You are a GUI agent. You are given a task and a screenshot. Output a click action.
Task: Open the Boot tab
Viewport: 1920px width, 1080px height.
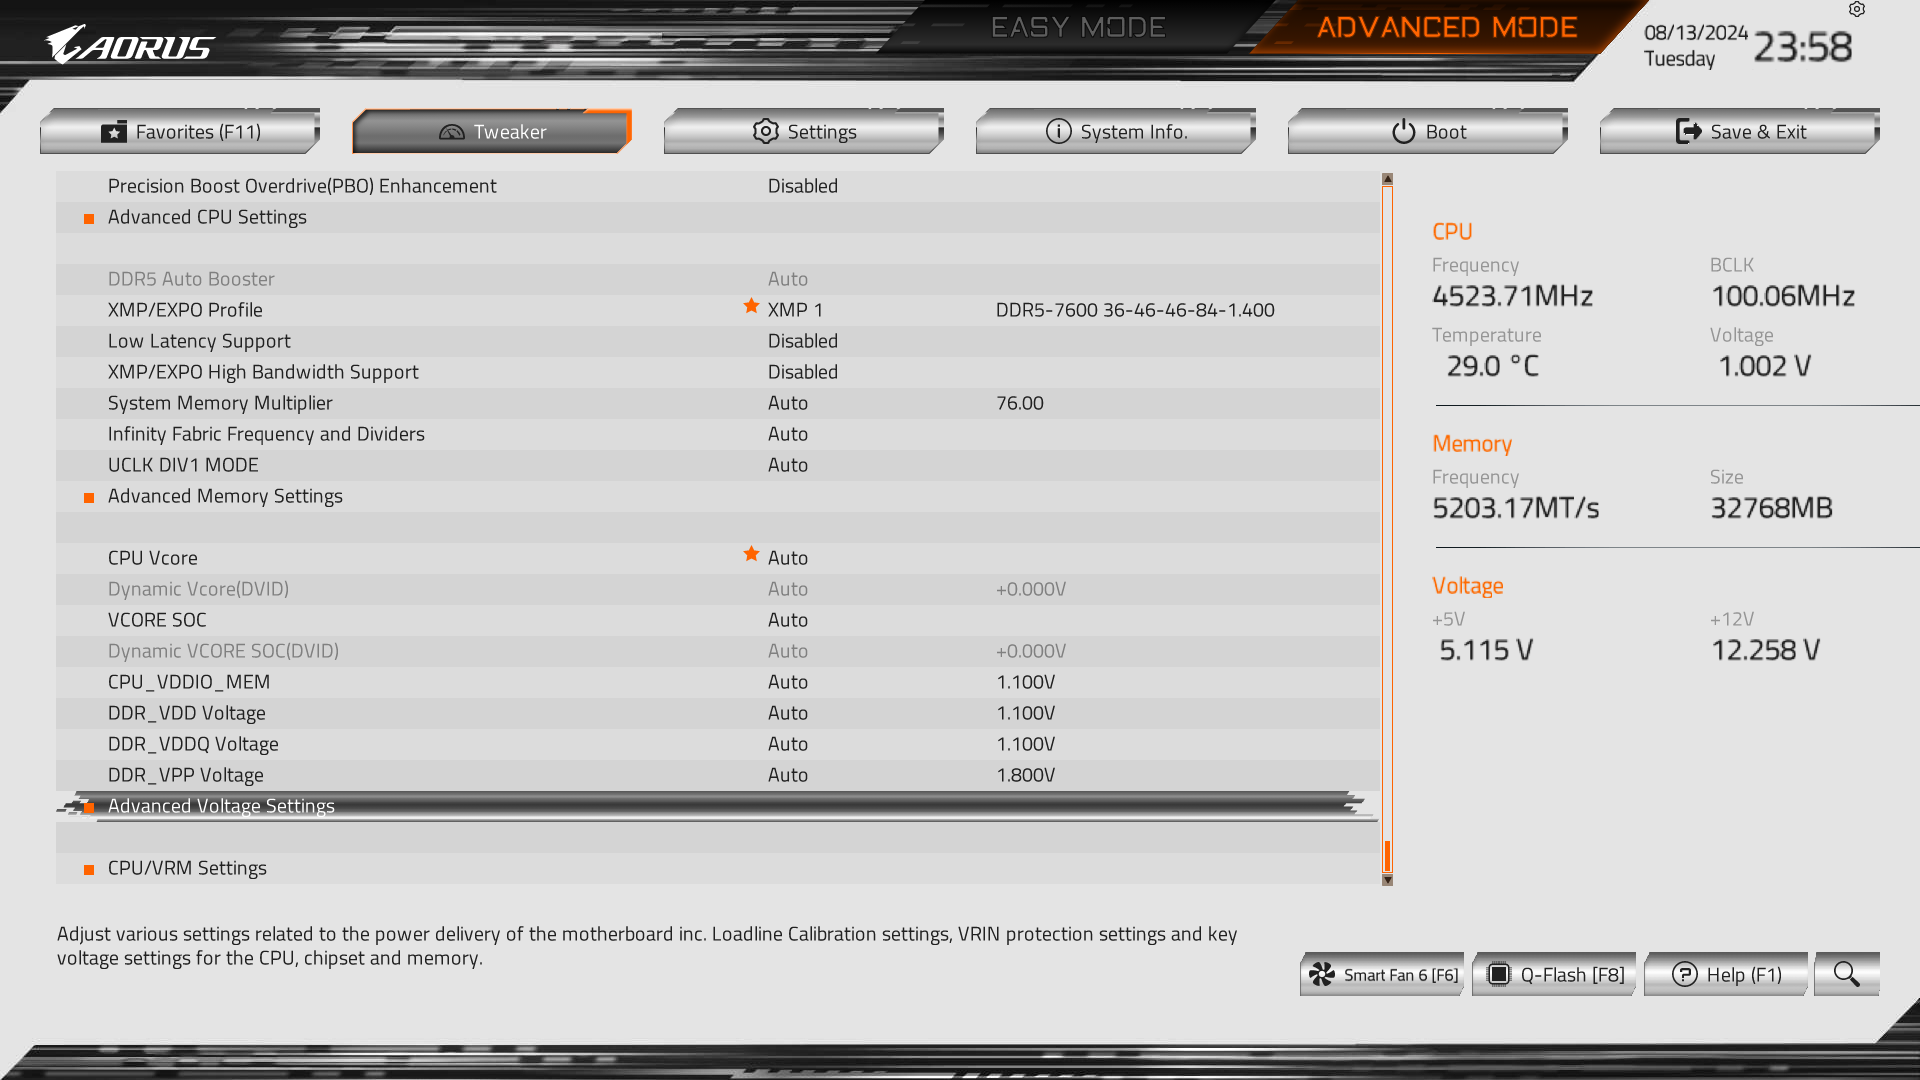(x=1428, y=131)
